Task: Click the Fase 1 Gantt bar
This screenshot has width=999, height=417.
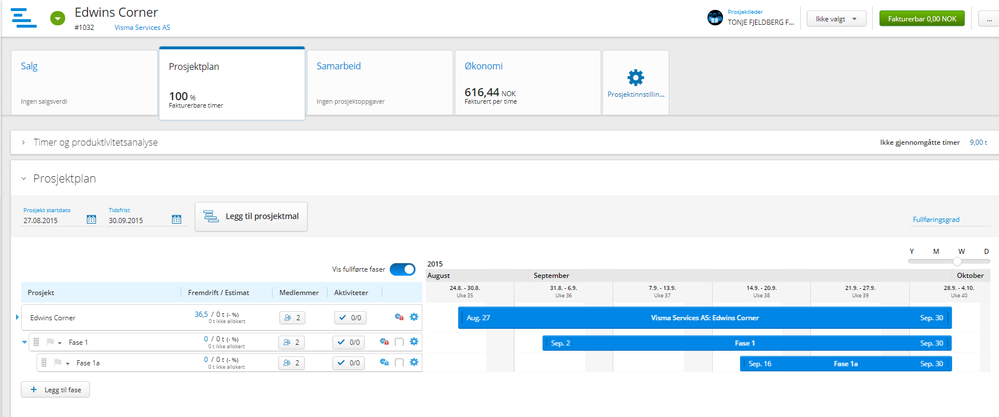Action: [747, 343]
